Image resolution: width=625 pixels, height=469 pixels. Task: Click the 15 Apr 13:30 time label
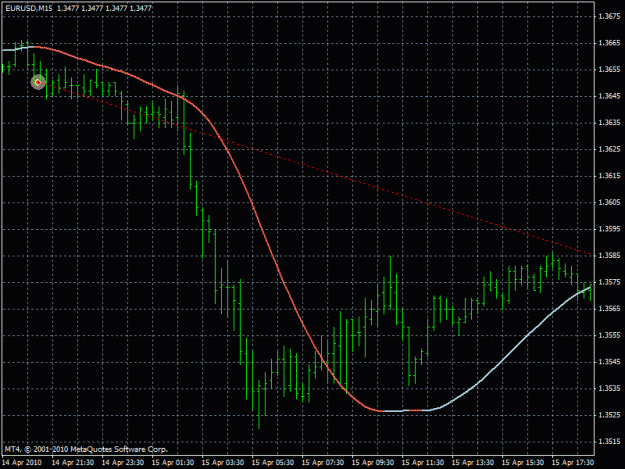[x=473, y=463]
